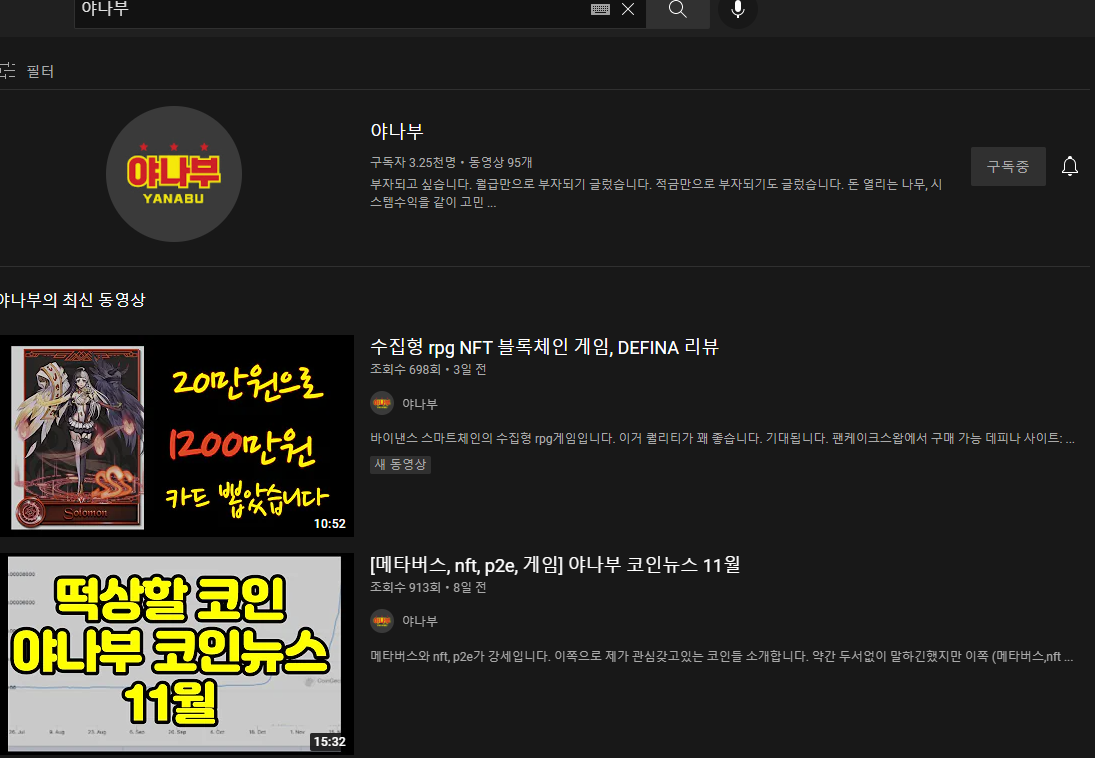
Task: Click the 야나부의 최신 동영상 section heading
Action: pos(72,300)
